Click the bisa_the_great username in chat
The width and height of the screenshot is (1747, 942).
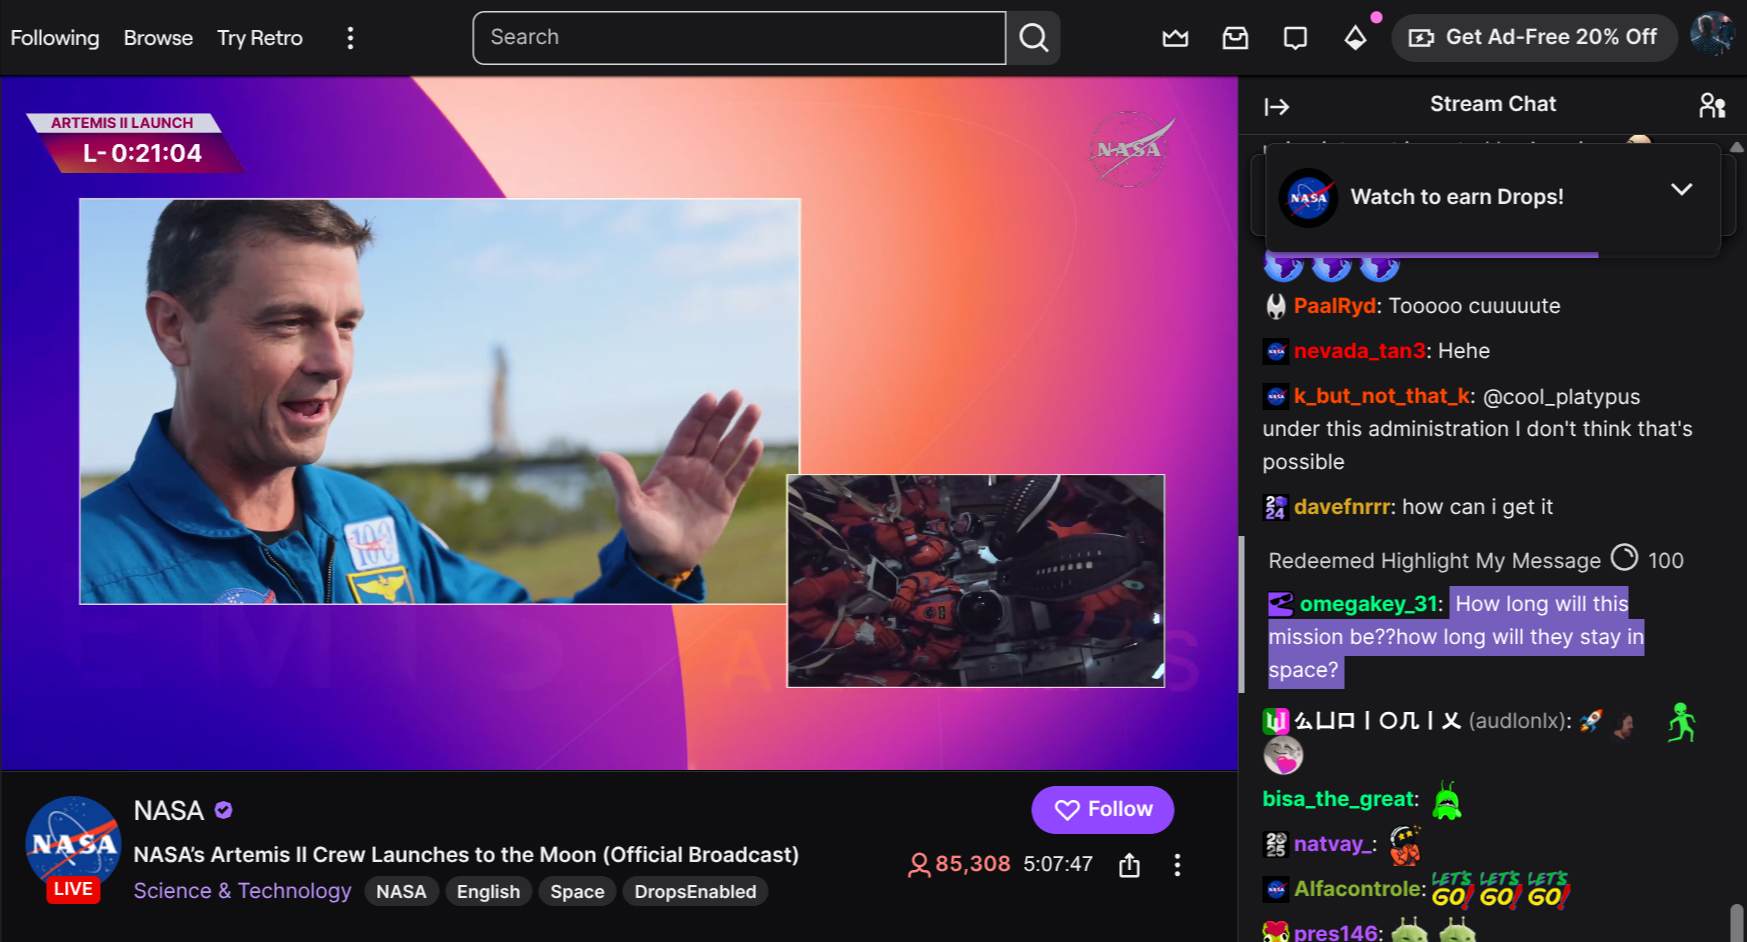pyautogui.click(x=1338, y=799)
